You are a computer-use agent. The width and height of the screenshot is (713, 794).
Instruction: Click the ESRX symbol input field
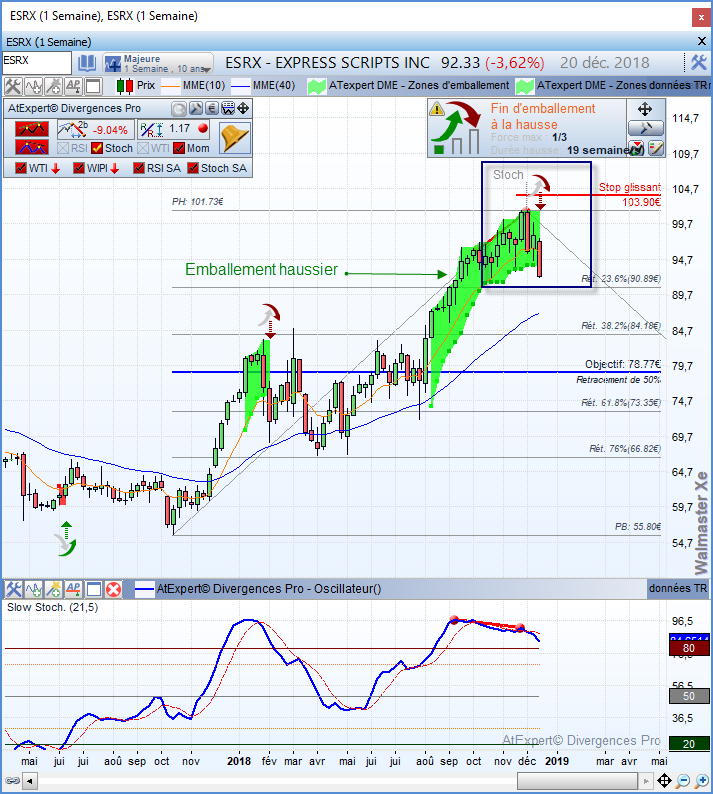36,63
